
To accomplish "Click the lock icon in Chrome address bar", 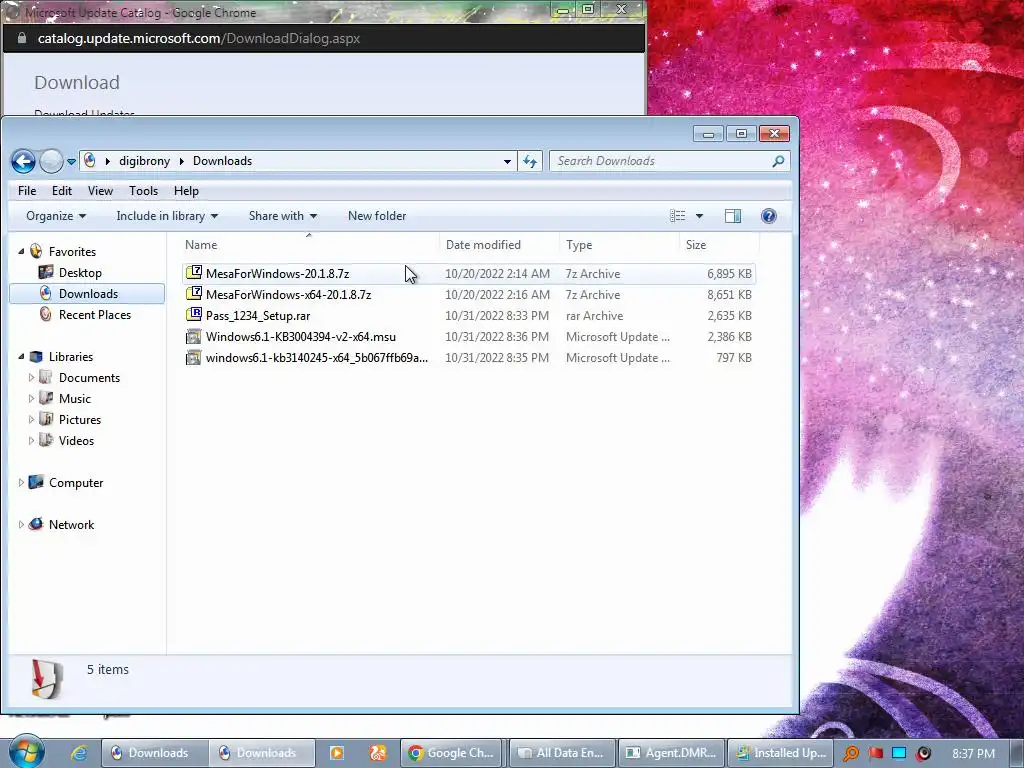I will click(x=22, y=39).
